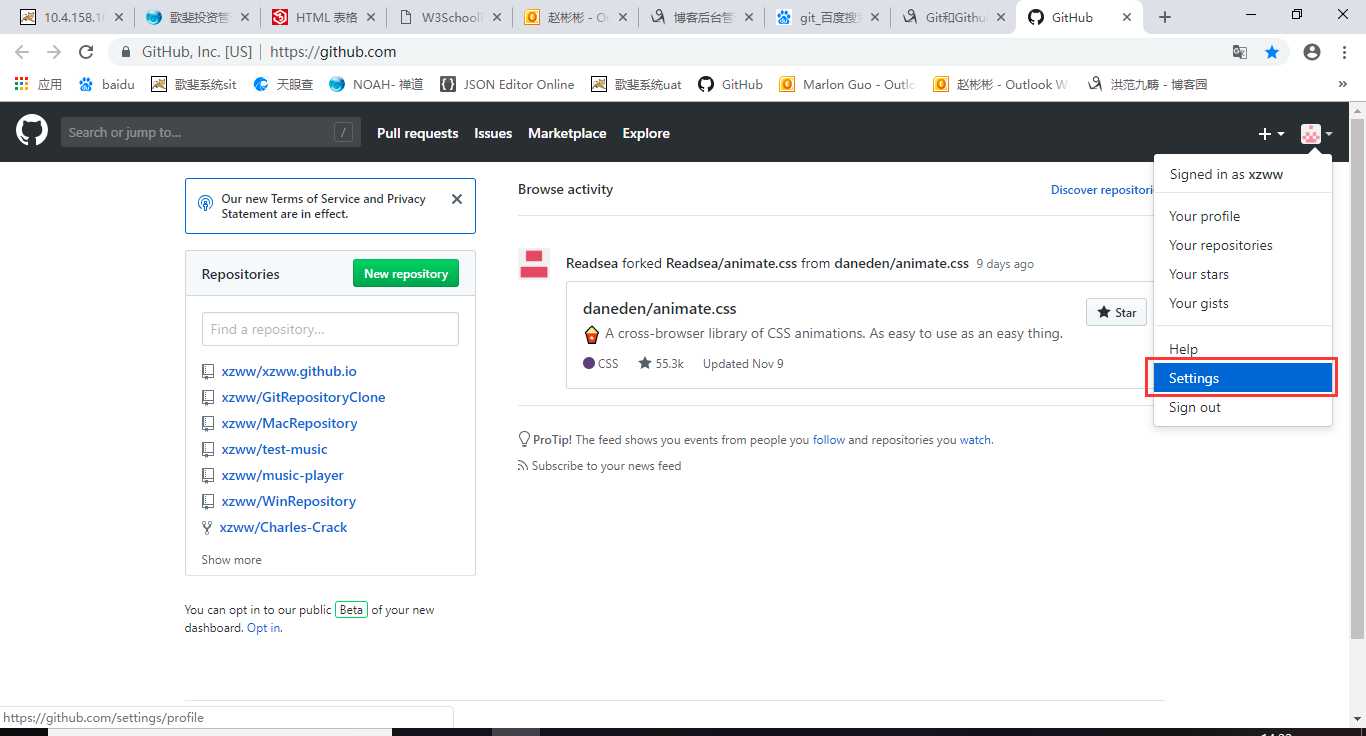Open the 天眼查 bookmark
Viewport: 1366px width, 736px height.
pyautogui.click(x=283, y=84)
